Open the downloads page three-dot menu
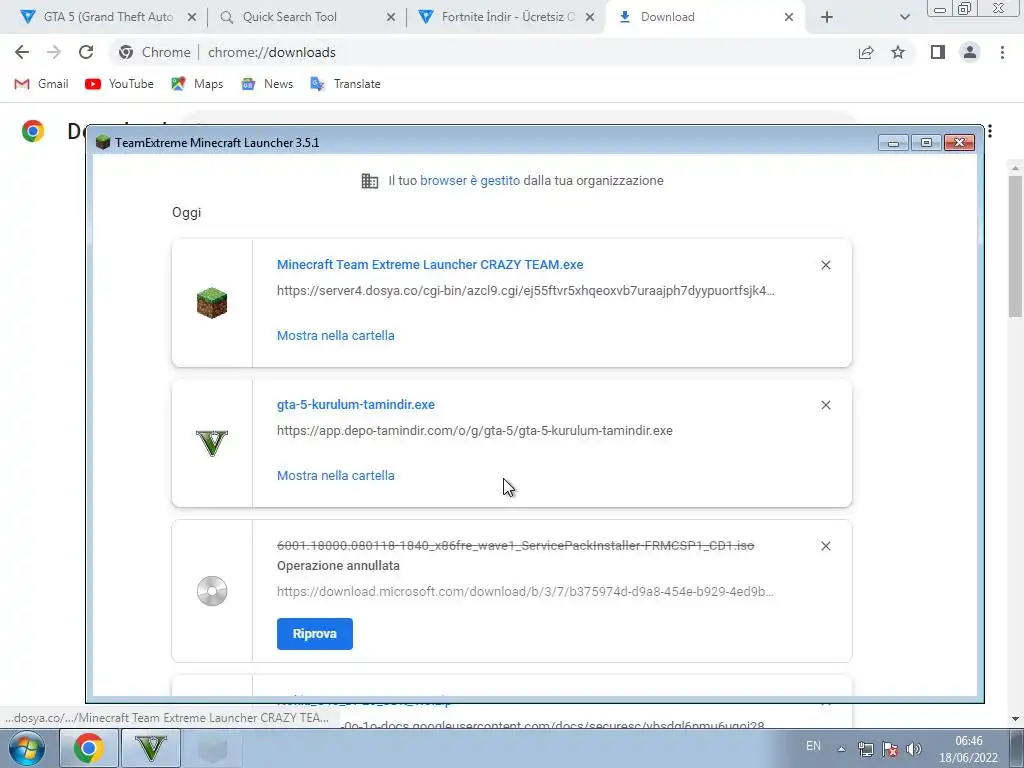Screen dimensions: 1024x768 pyautogui.click(x=990, y=131)
